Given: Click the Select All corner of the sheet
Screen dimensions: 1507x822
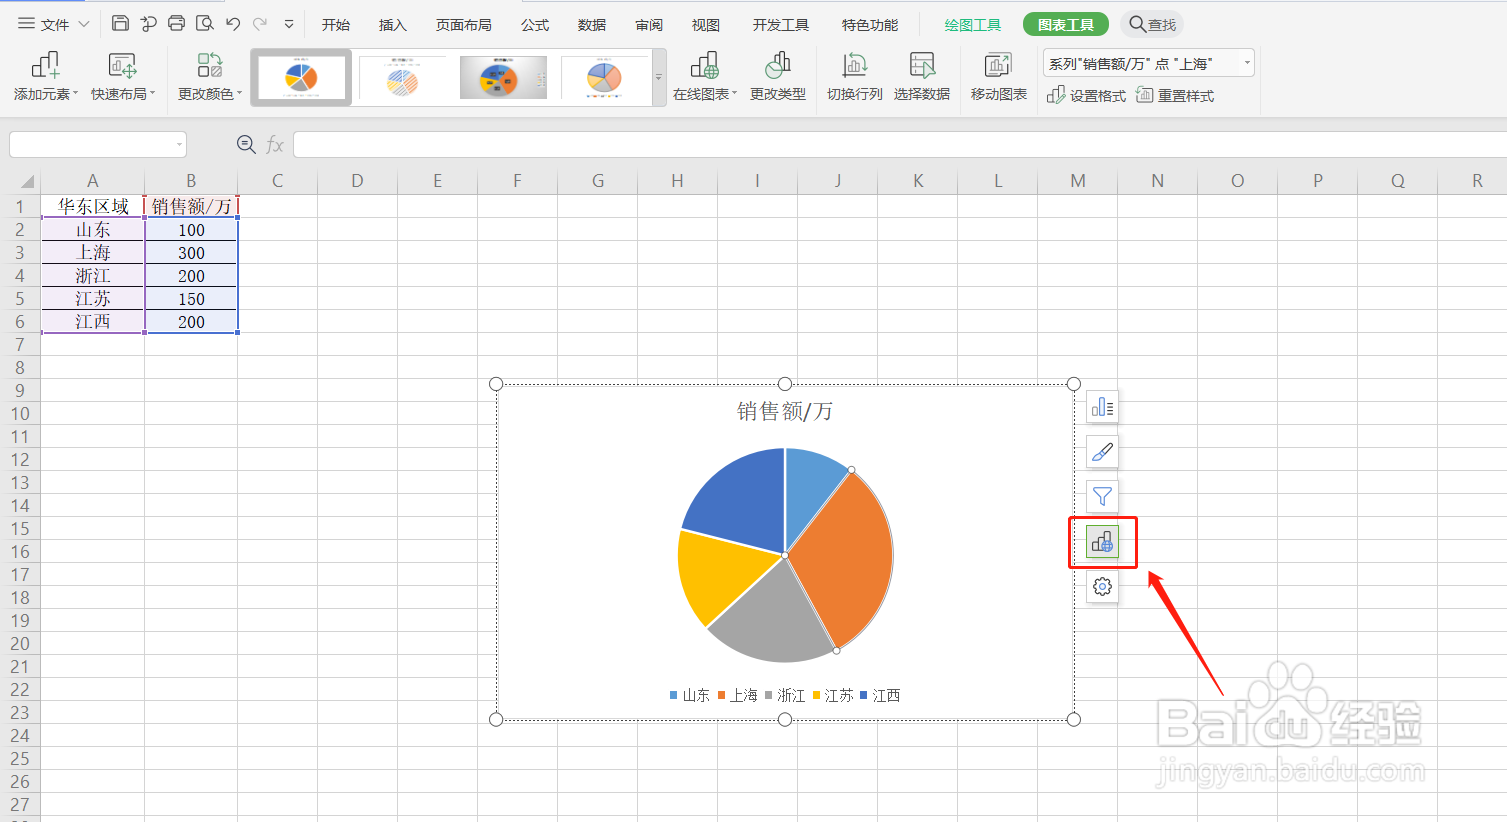Looking at the screenshot, I should tap(27, 181).
